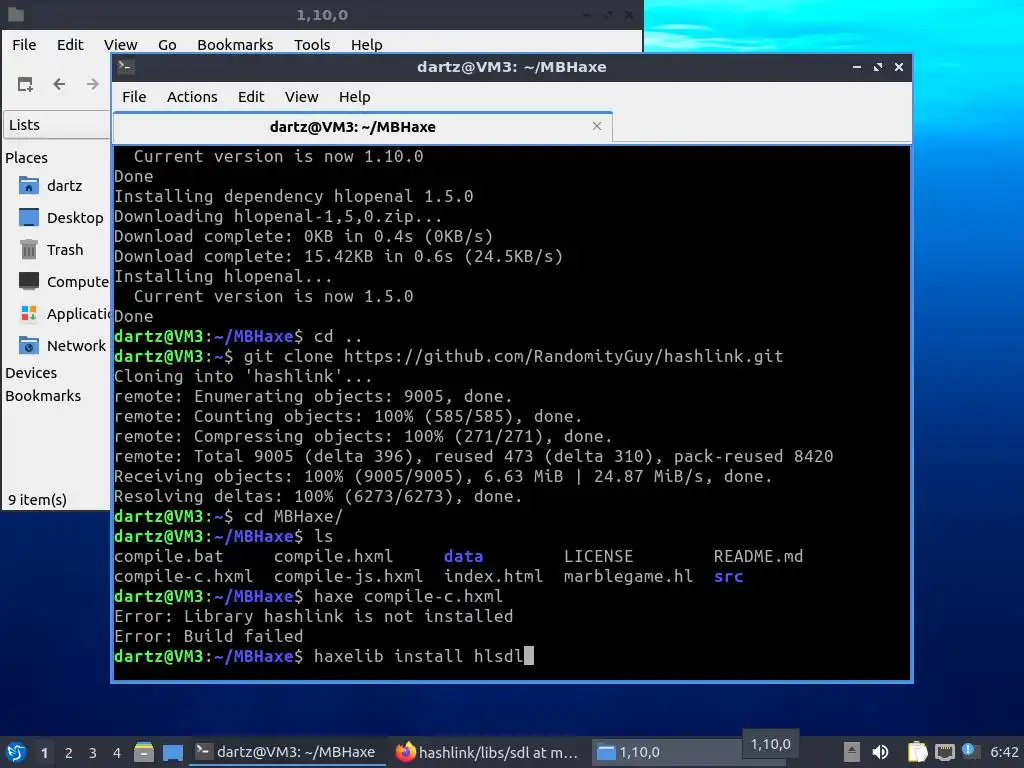Click the github hashlink.git URL in terminal
Image resolution: width=1024 pixels, height=768 pixels.
coord(564,357)
